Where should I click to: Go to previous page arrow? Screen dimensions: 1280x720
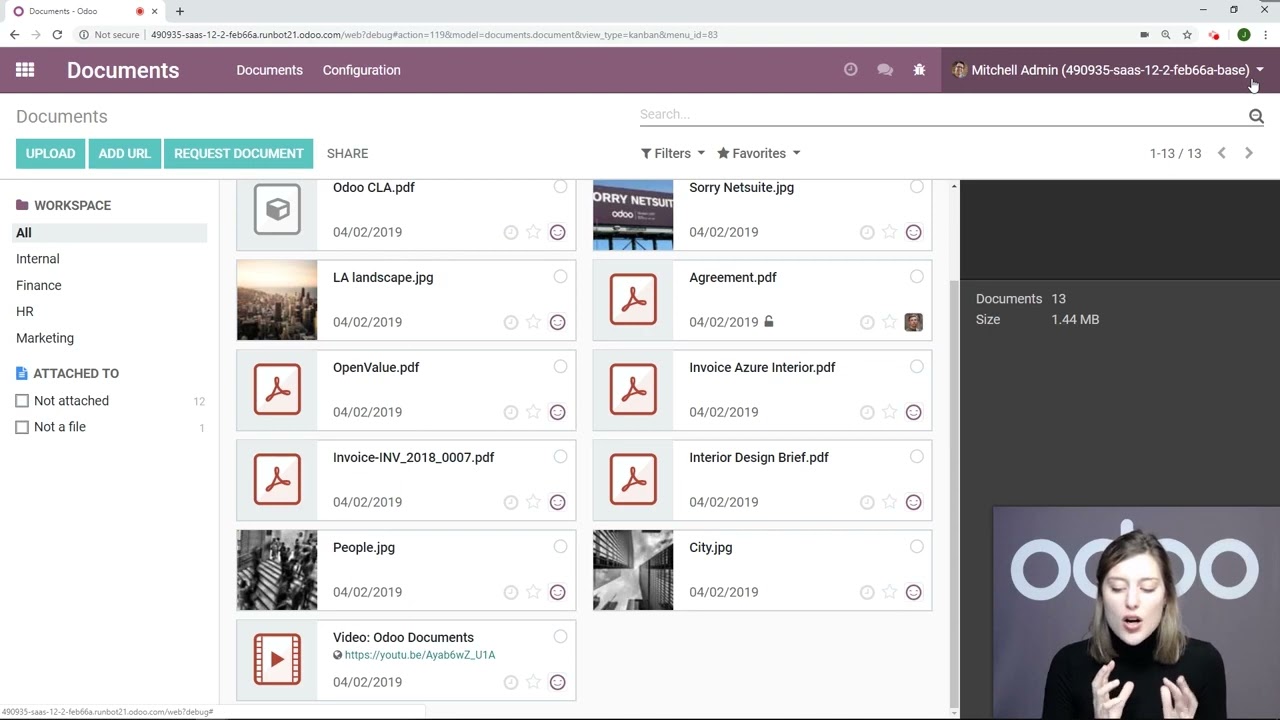1221,153
